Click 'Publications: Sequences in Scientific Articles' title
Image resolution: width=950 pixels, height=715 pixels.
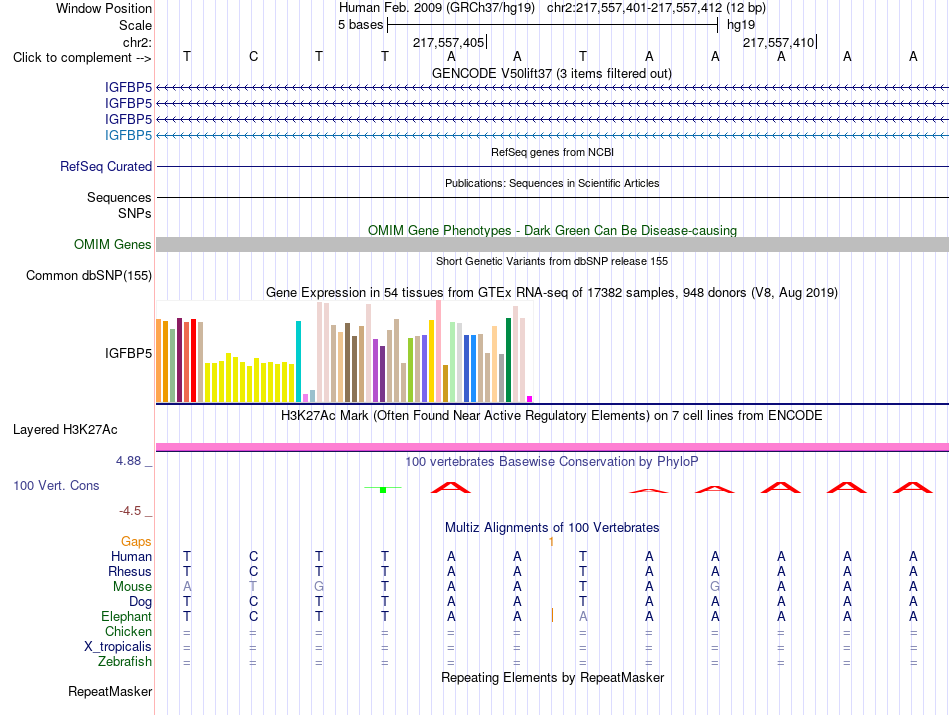tap(552, 183)
